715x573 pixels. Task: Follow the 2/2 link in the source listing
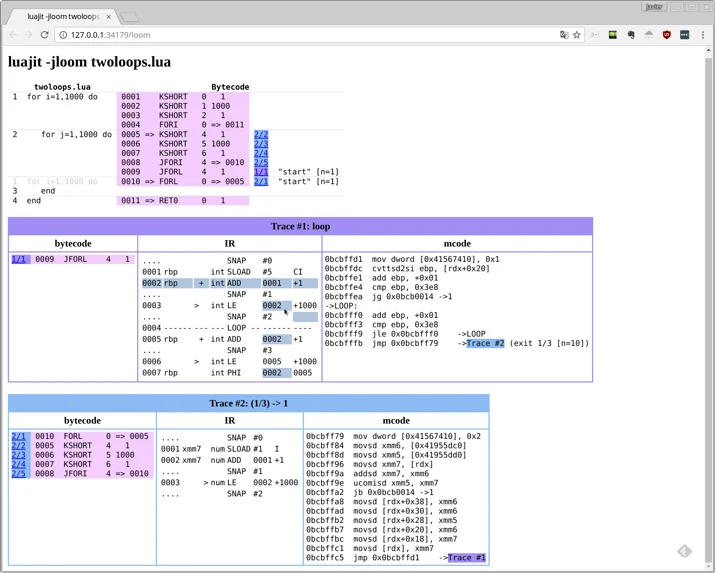click(x=261, y=134)
